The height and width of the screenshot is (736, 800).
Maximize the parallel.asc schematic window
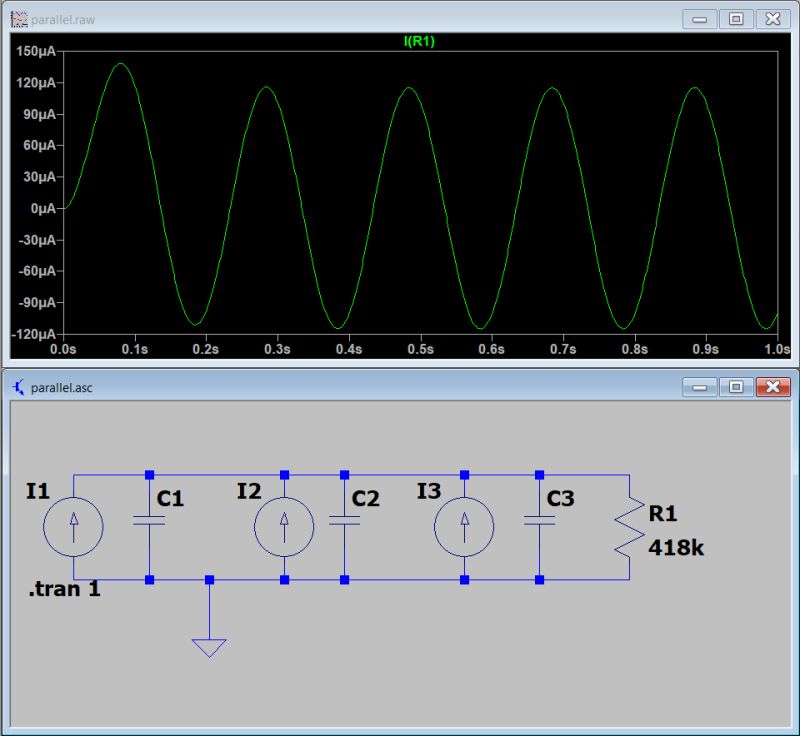coord(736,385)
